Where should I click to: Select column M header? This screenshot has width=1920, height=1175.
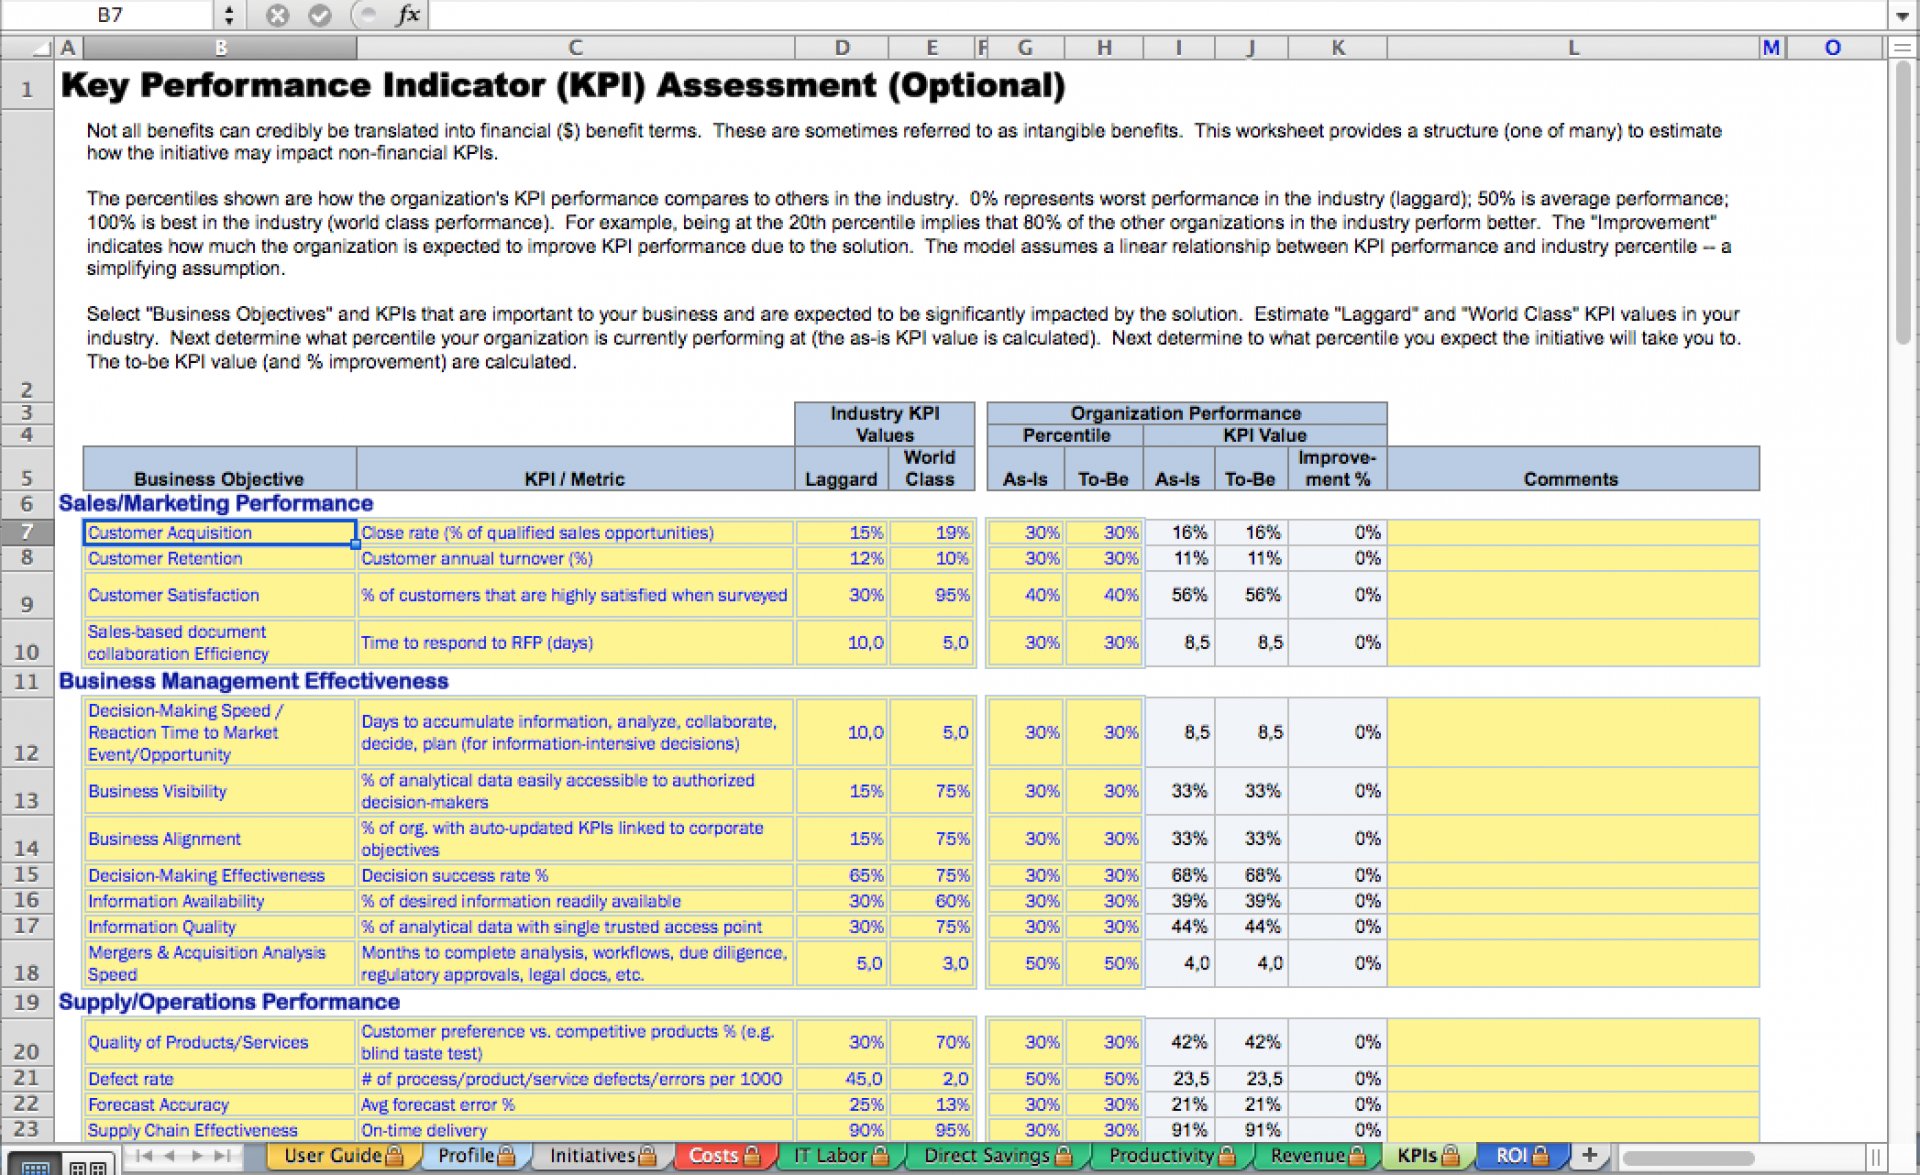pyautogui.click(x=1771, y=47)
